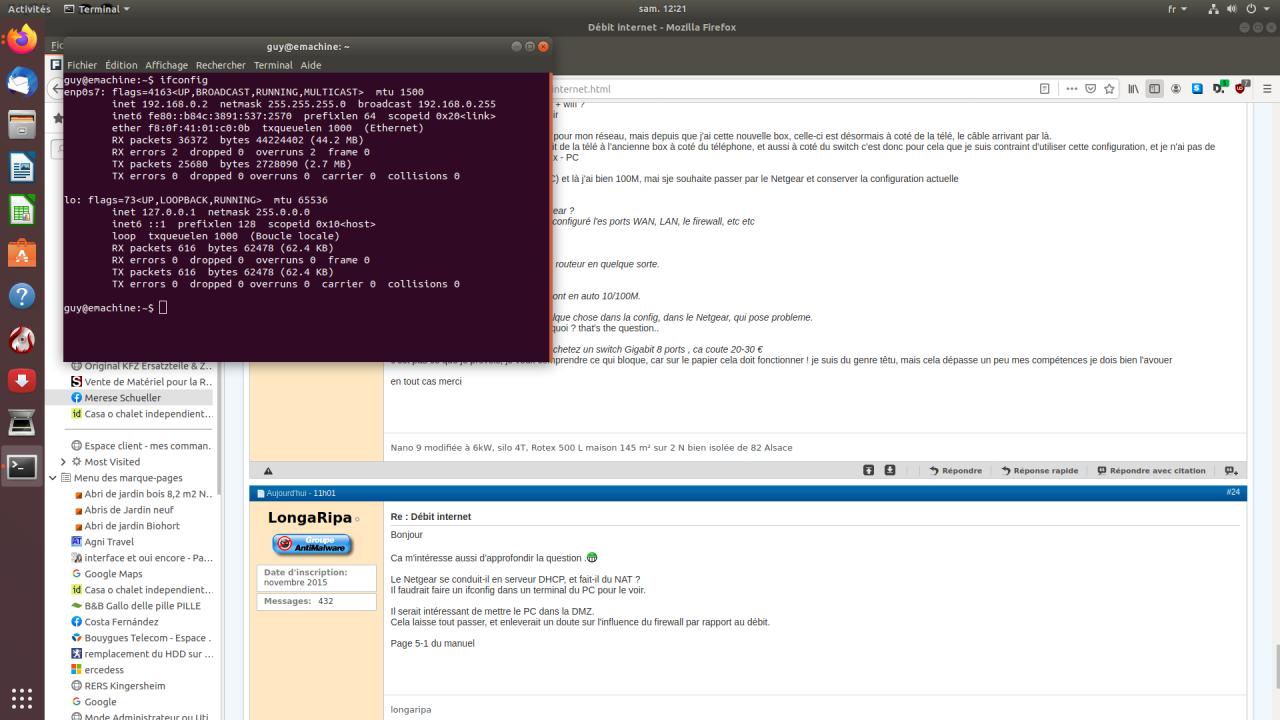Open the Firefox hamburger menu
The width and height of the screenshot is (1280, 720).
point(1267,89)
